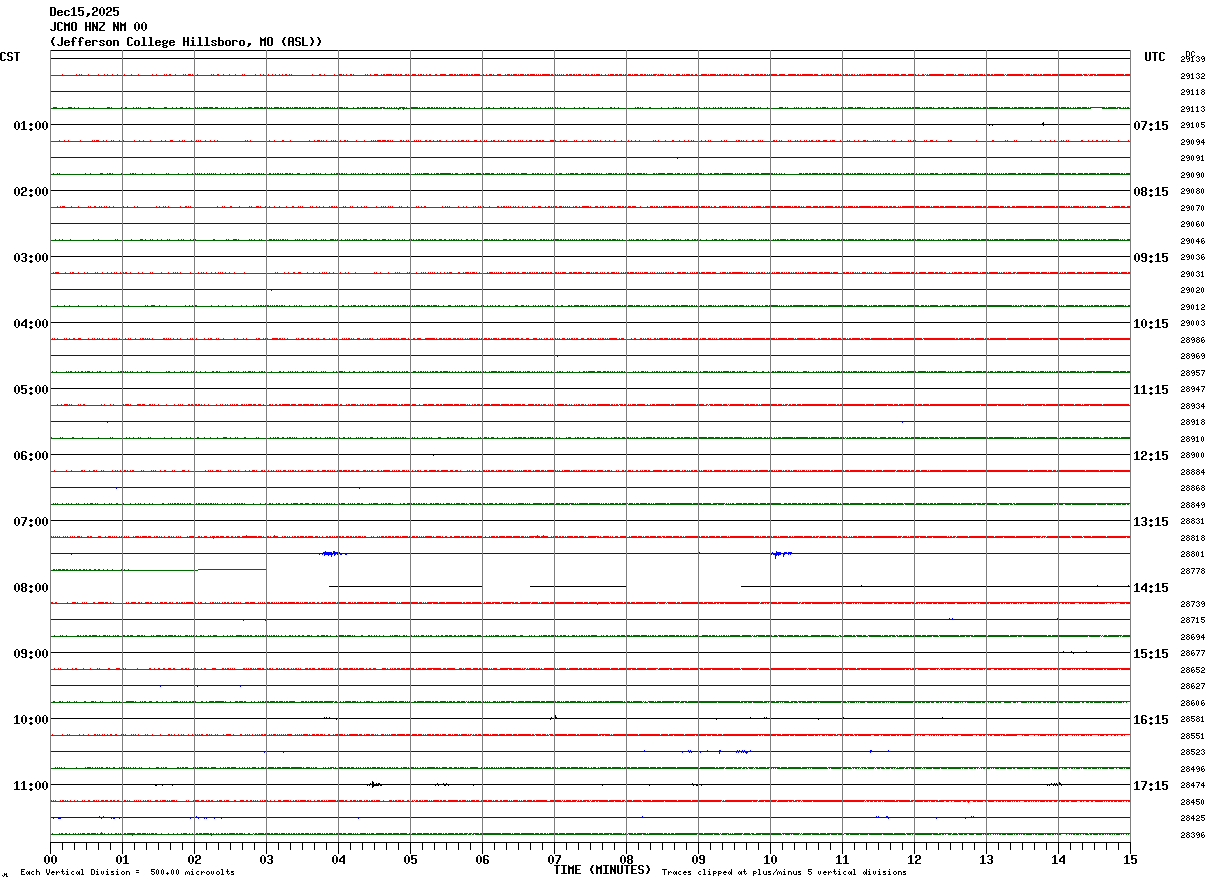
Task: Click the "08:00" CST time label
Action: click(x=31, y=587)
